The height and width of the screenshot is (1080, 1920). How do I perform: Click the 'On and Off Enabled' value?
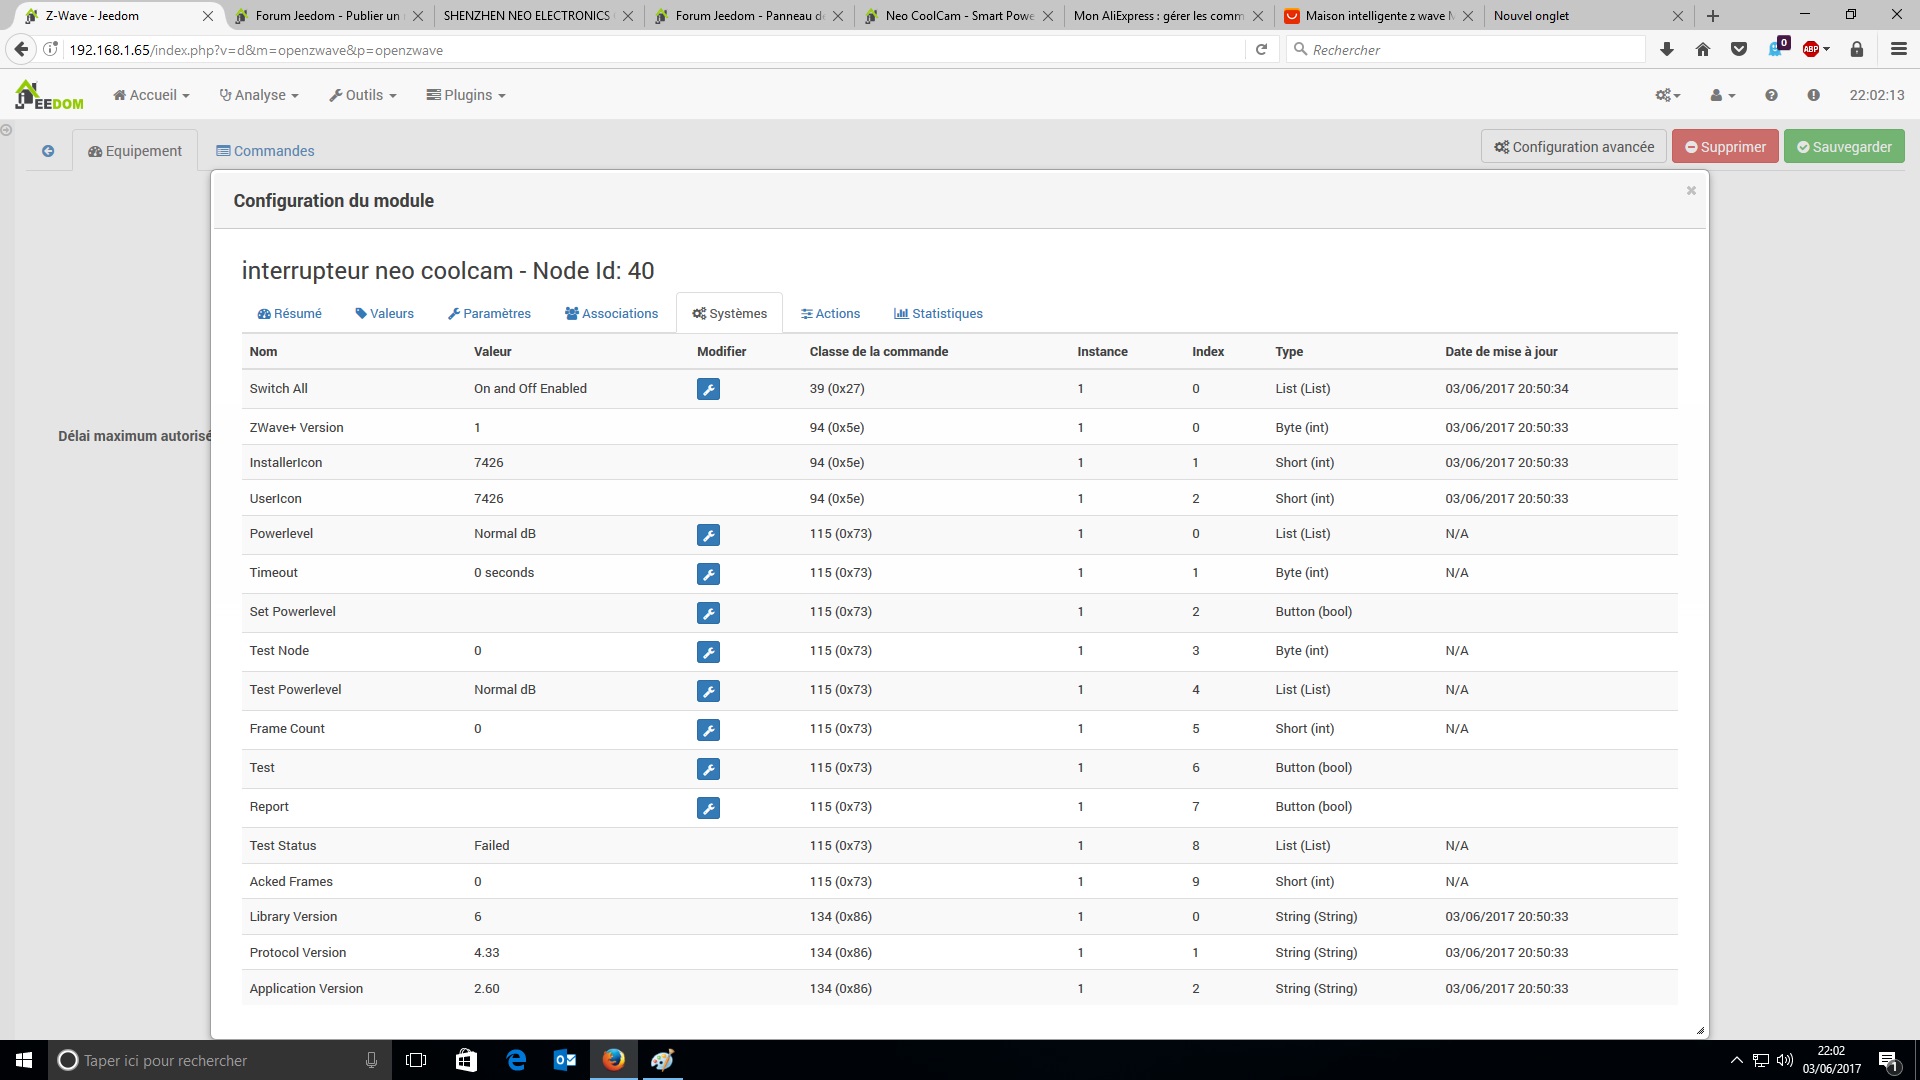(x=530, y=389)
